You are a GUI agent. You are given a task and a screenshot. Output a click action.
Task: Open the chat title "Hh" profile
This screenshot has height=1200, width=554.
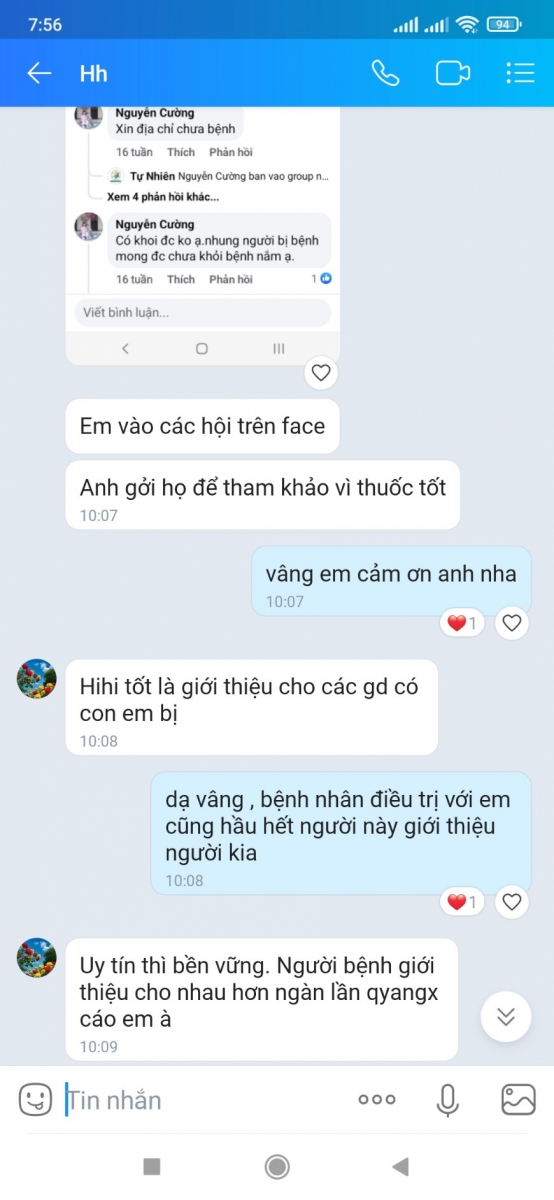[x=94, y=73]
